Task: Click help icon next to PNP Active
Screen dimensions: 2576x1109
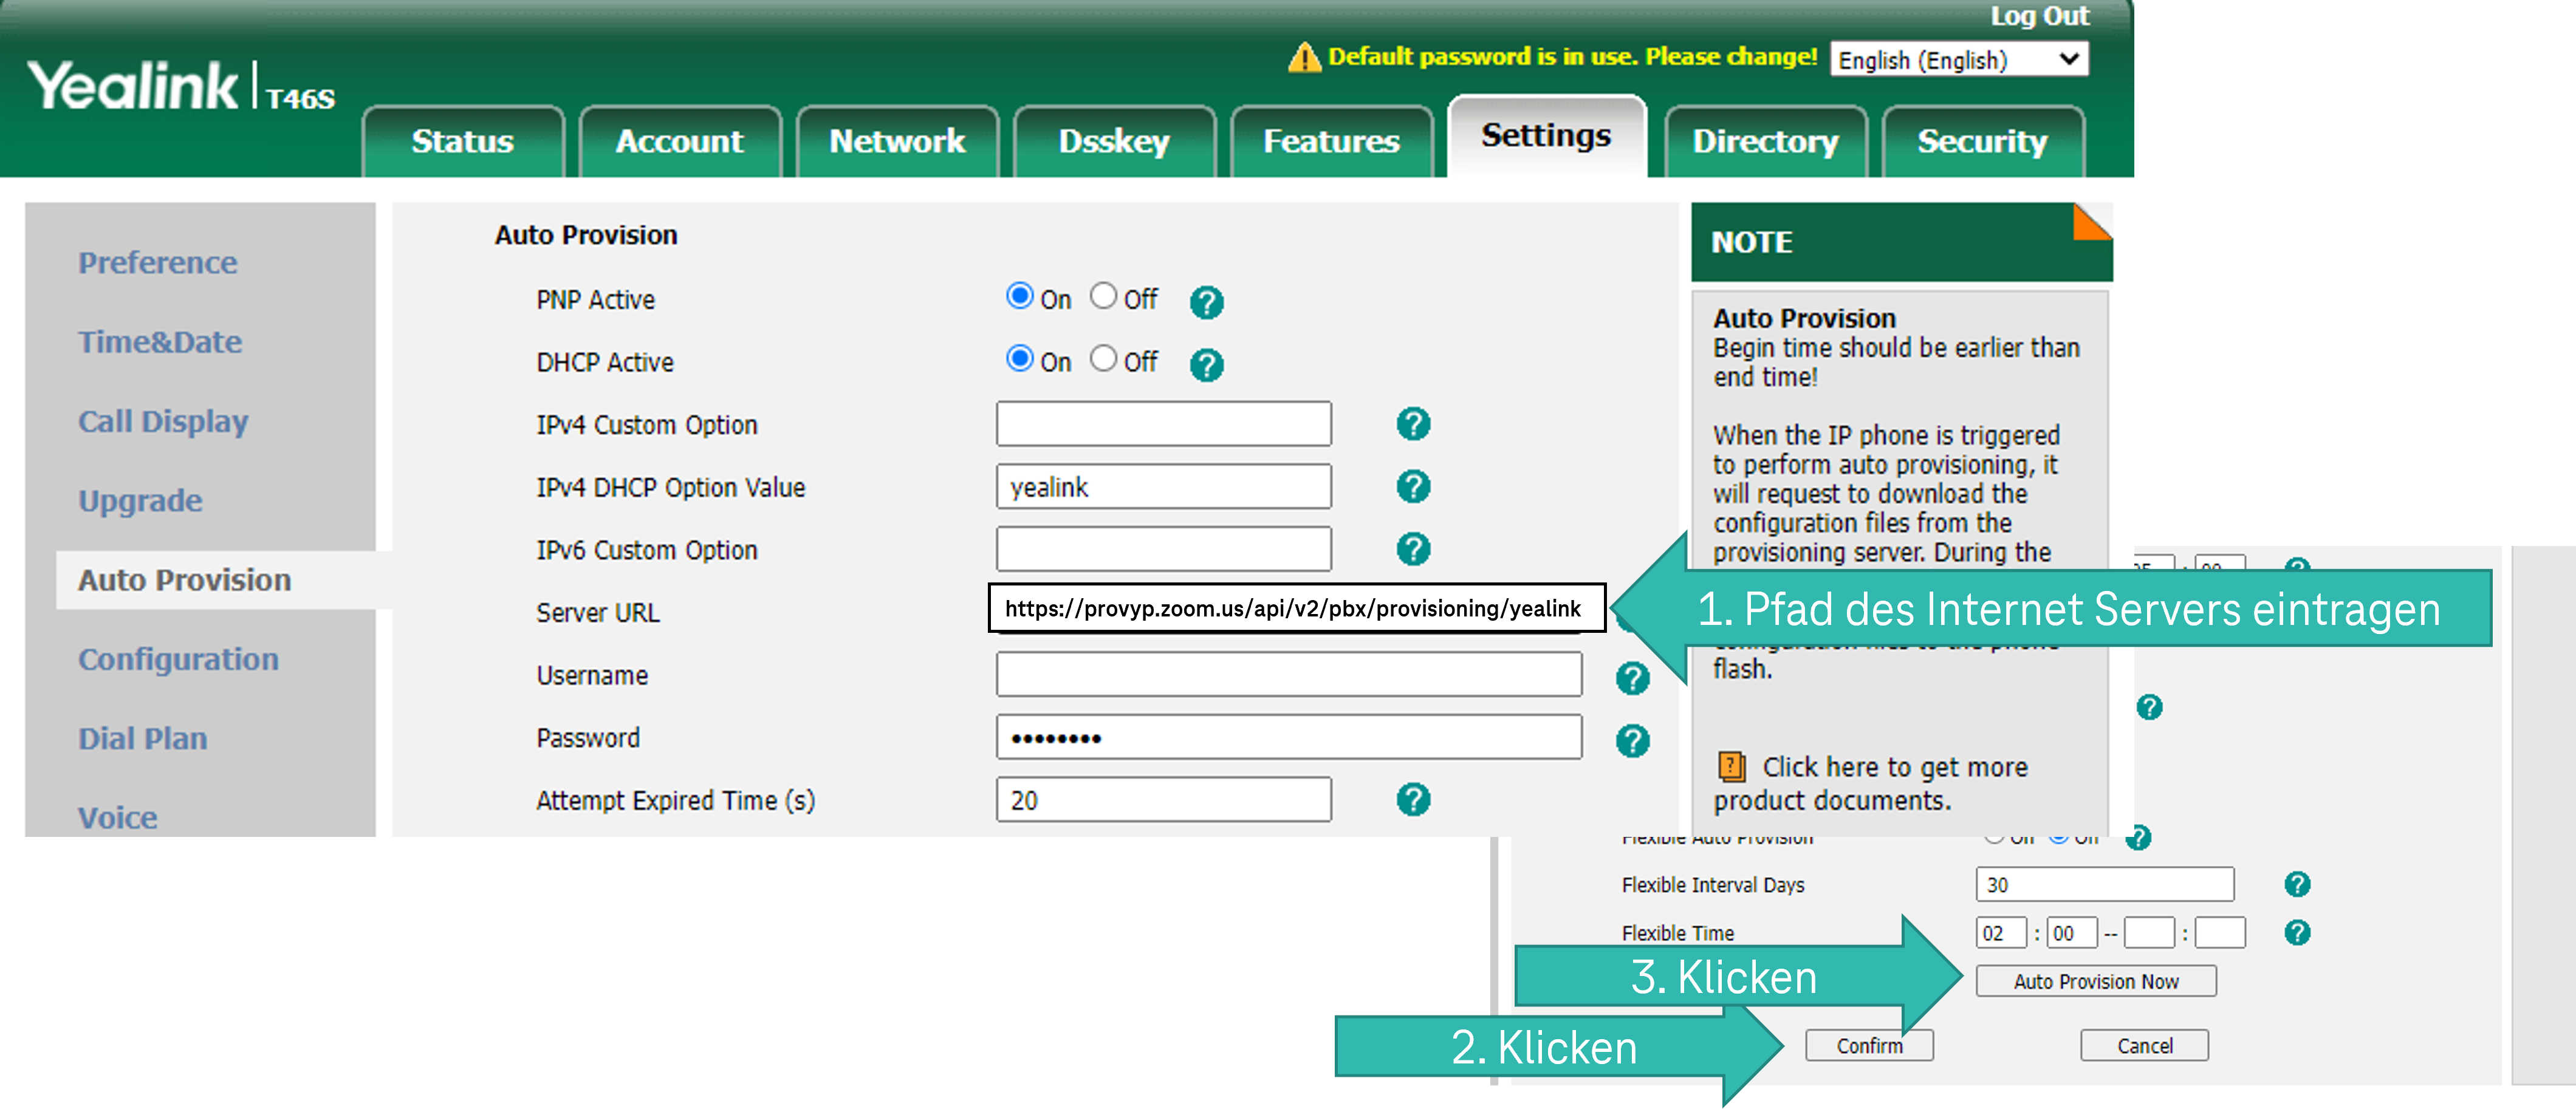Action: click(1206, 301)
